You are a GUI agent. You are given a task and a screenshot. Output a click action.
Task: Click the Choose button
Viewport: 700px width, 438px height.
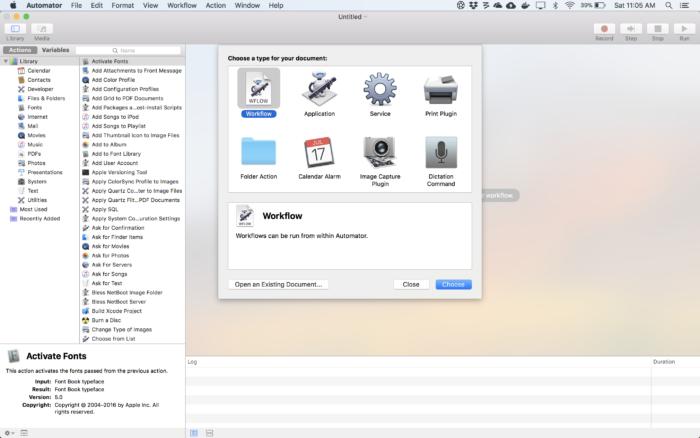click(x=453, y=284)
